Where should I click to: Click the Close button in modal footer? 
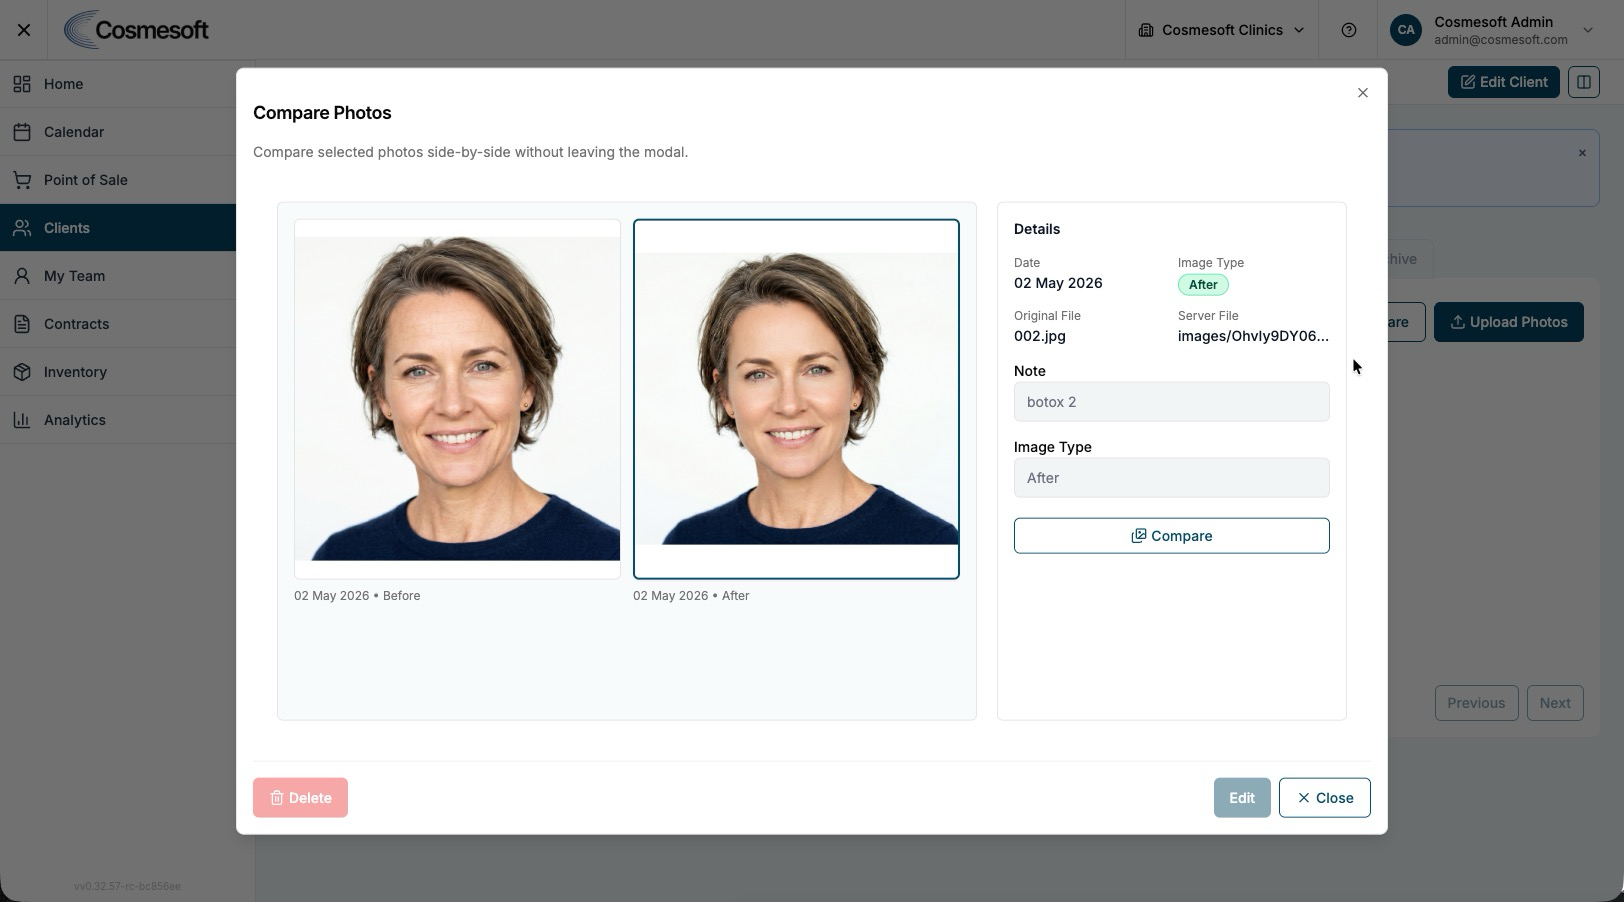[x=1325, y=798]
